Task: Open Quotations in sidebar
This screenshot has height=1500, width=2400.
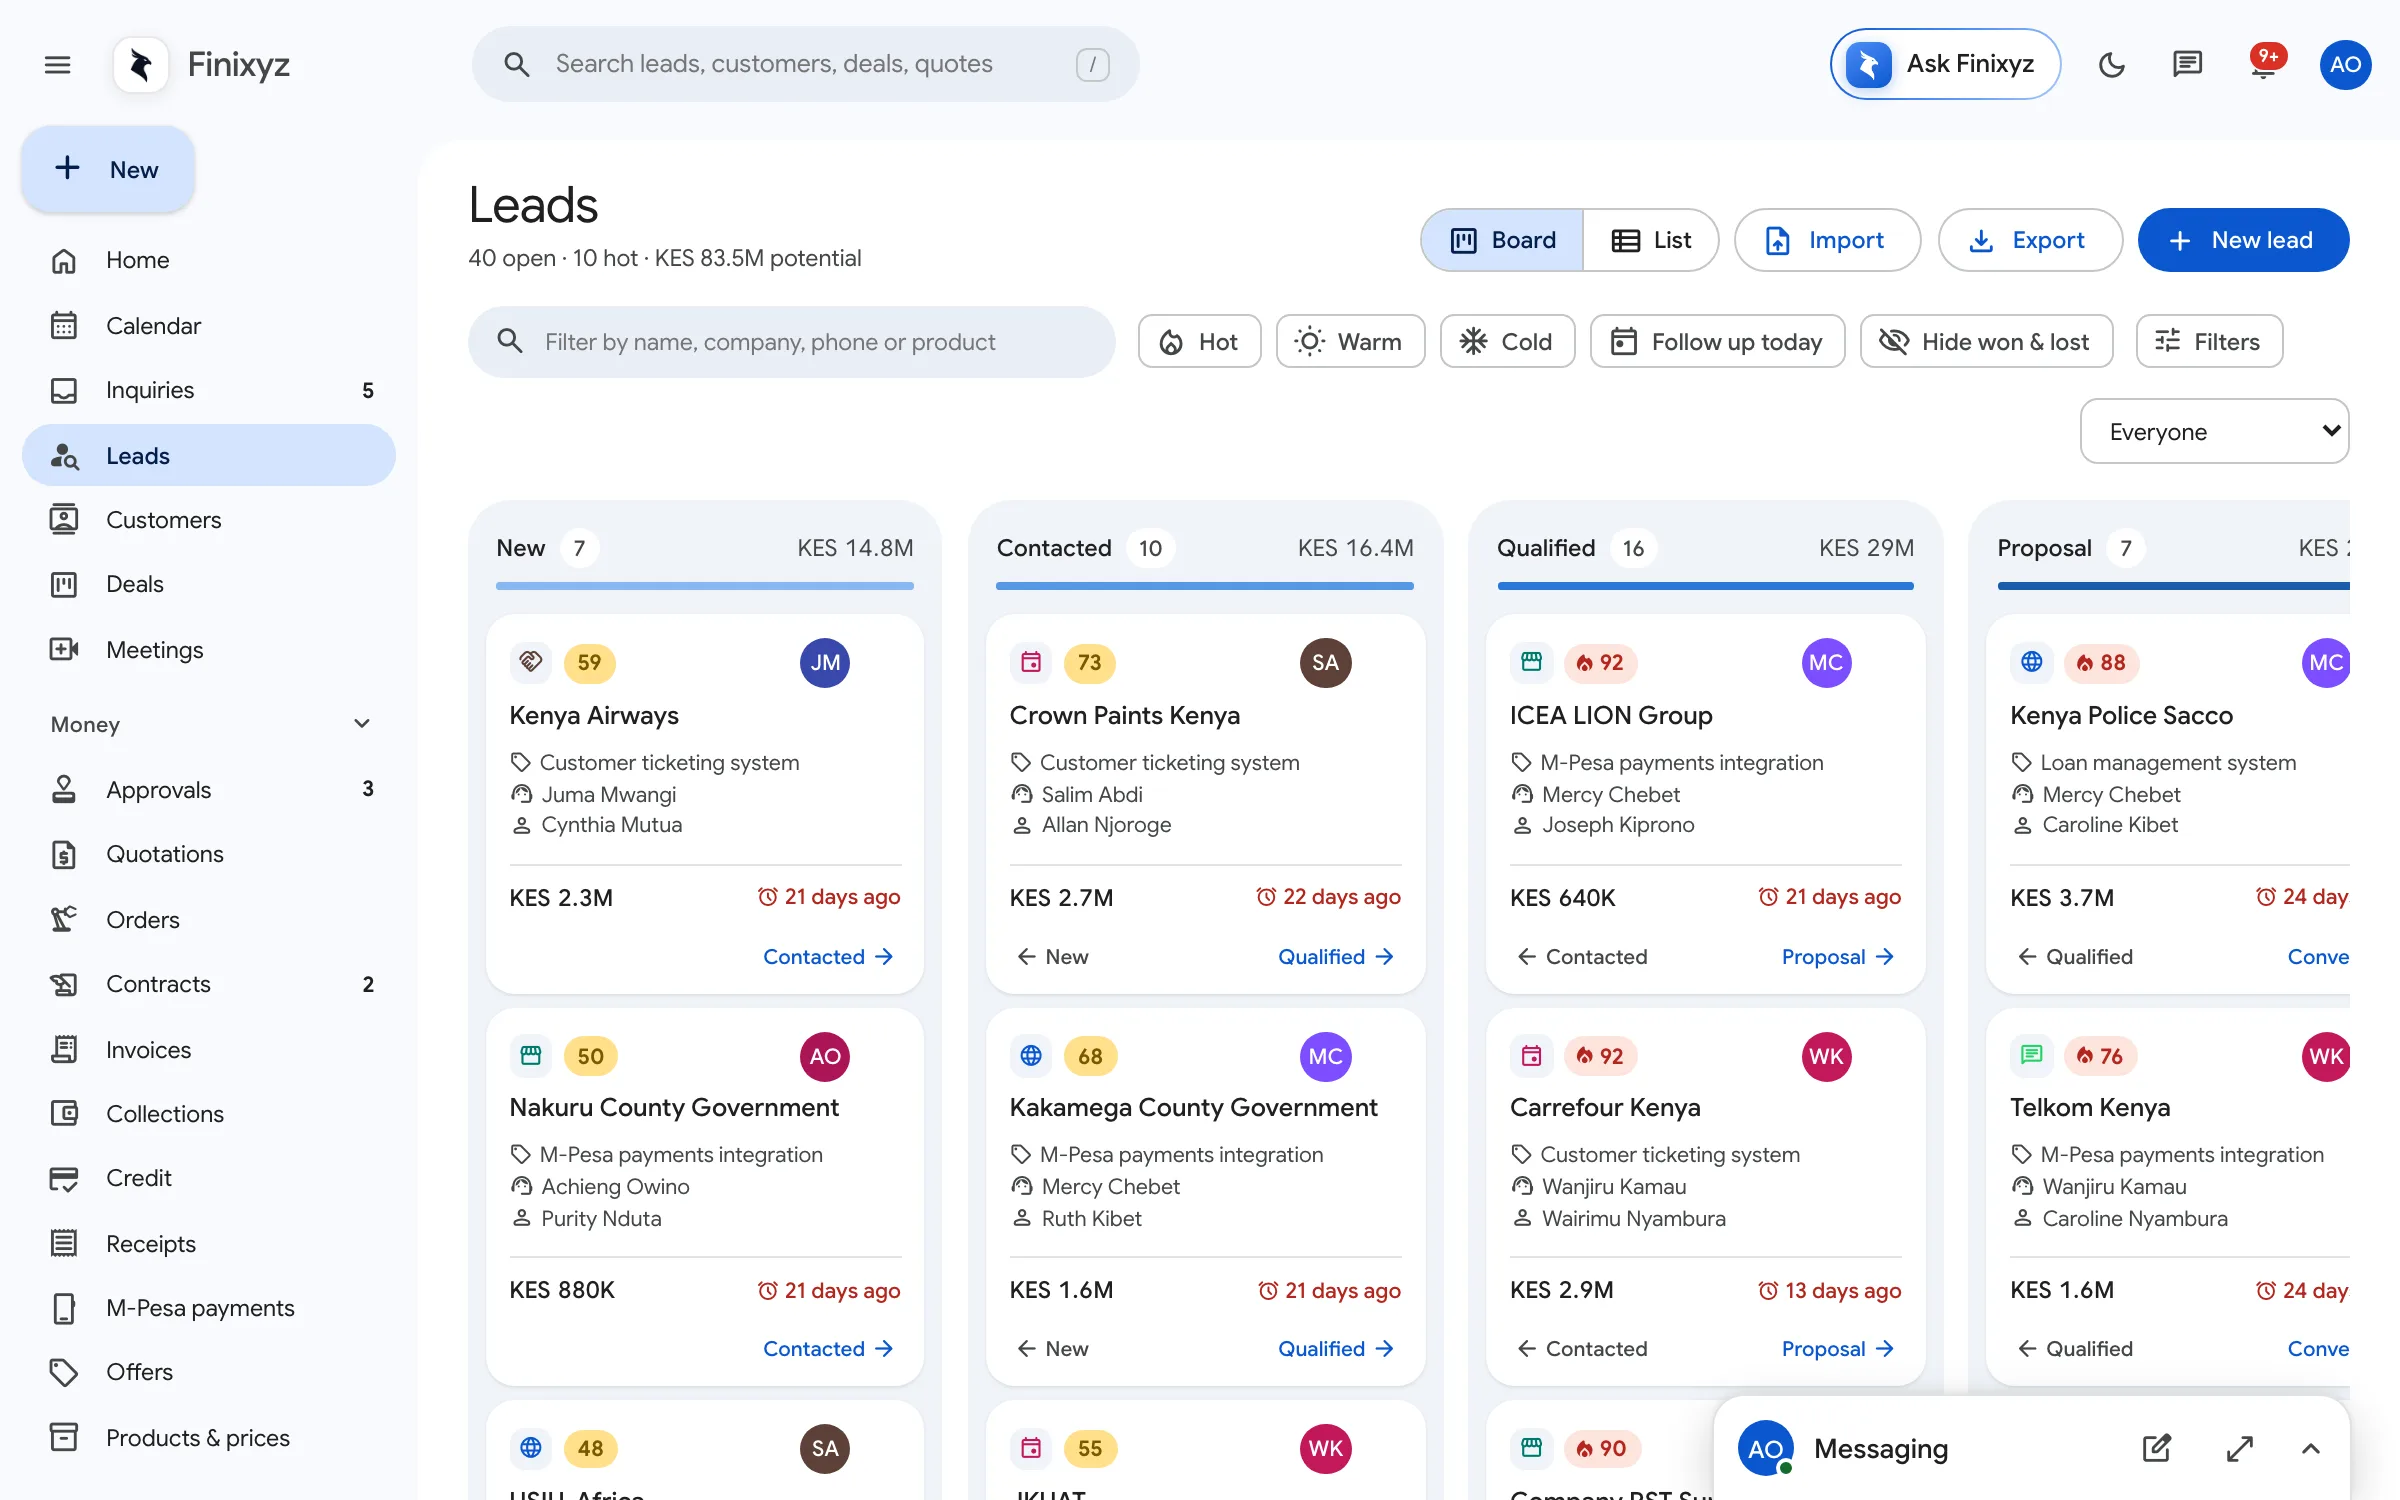Action: [209, 854]
